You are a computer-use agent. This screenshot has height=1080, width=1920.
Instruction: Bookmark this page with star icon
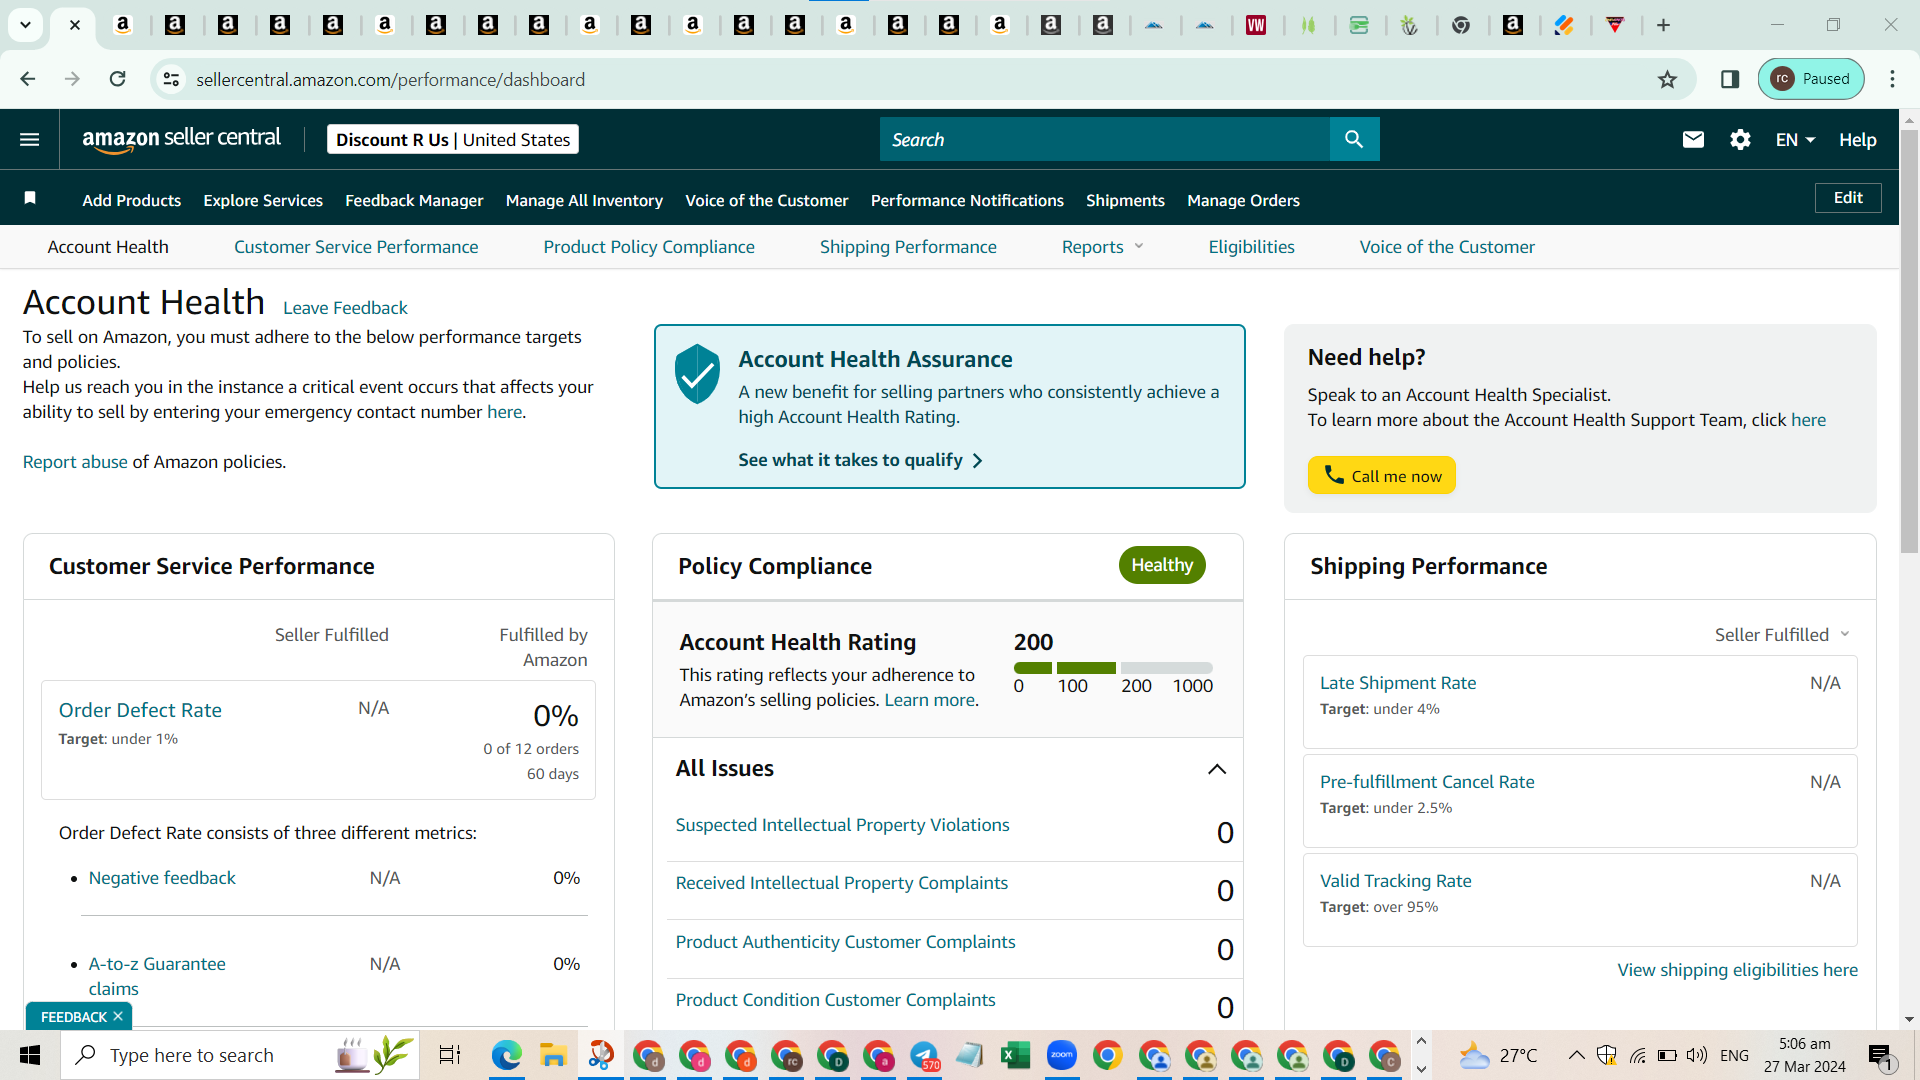point(1667,79)
